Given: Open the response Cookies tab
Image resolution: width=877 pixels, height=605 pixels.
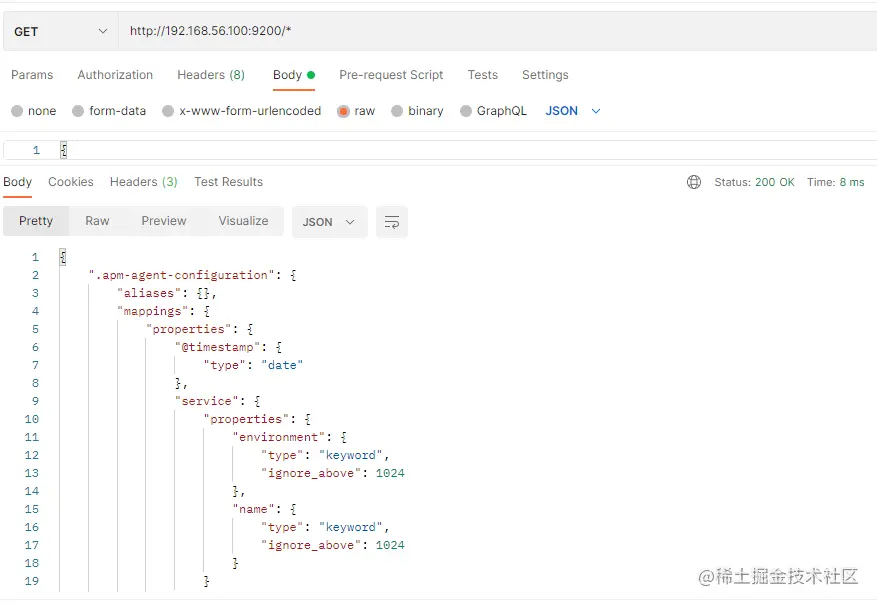Looking at the screenshot, I should (x=70, y=182).
